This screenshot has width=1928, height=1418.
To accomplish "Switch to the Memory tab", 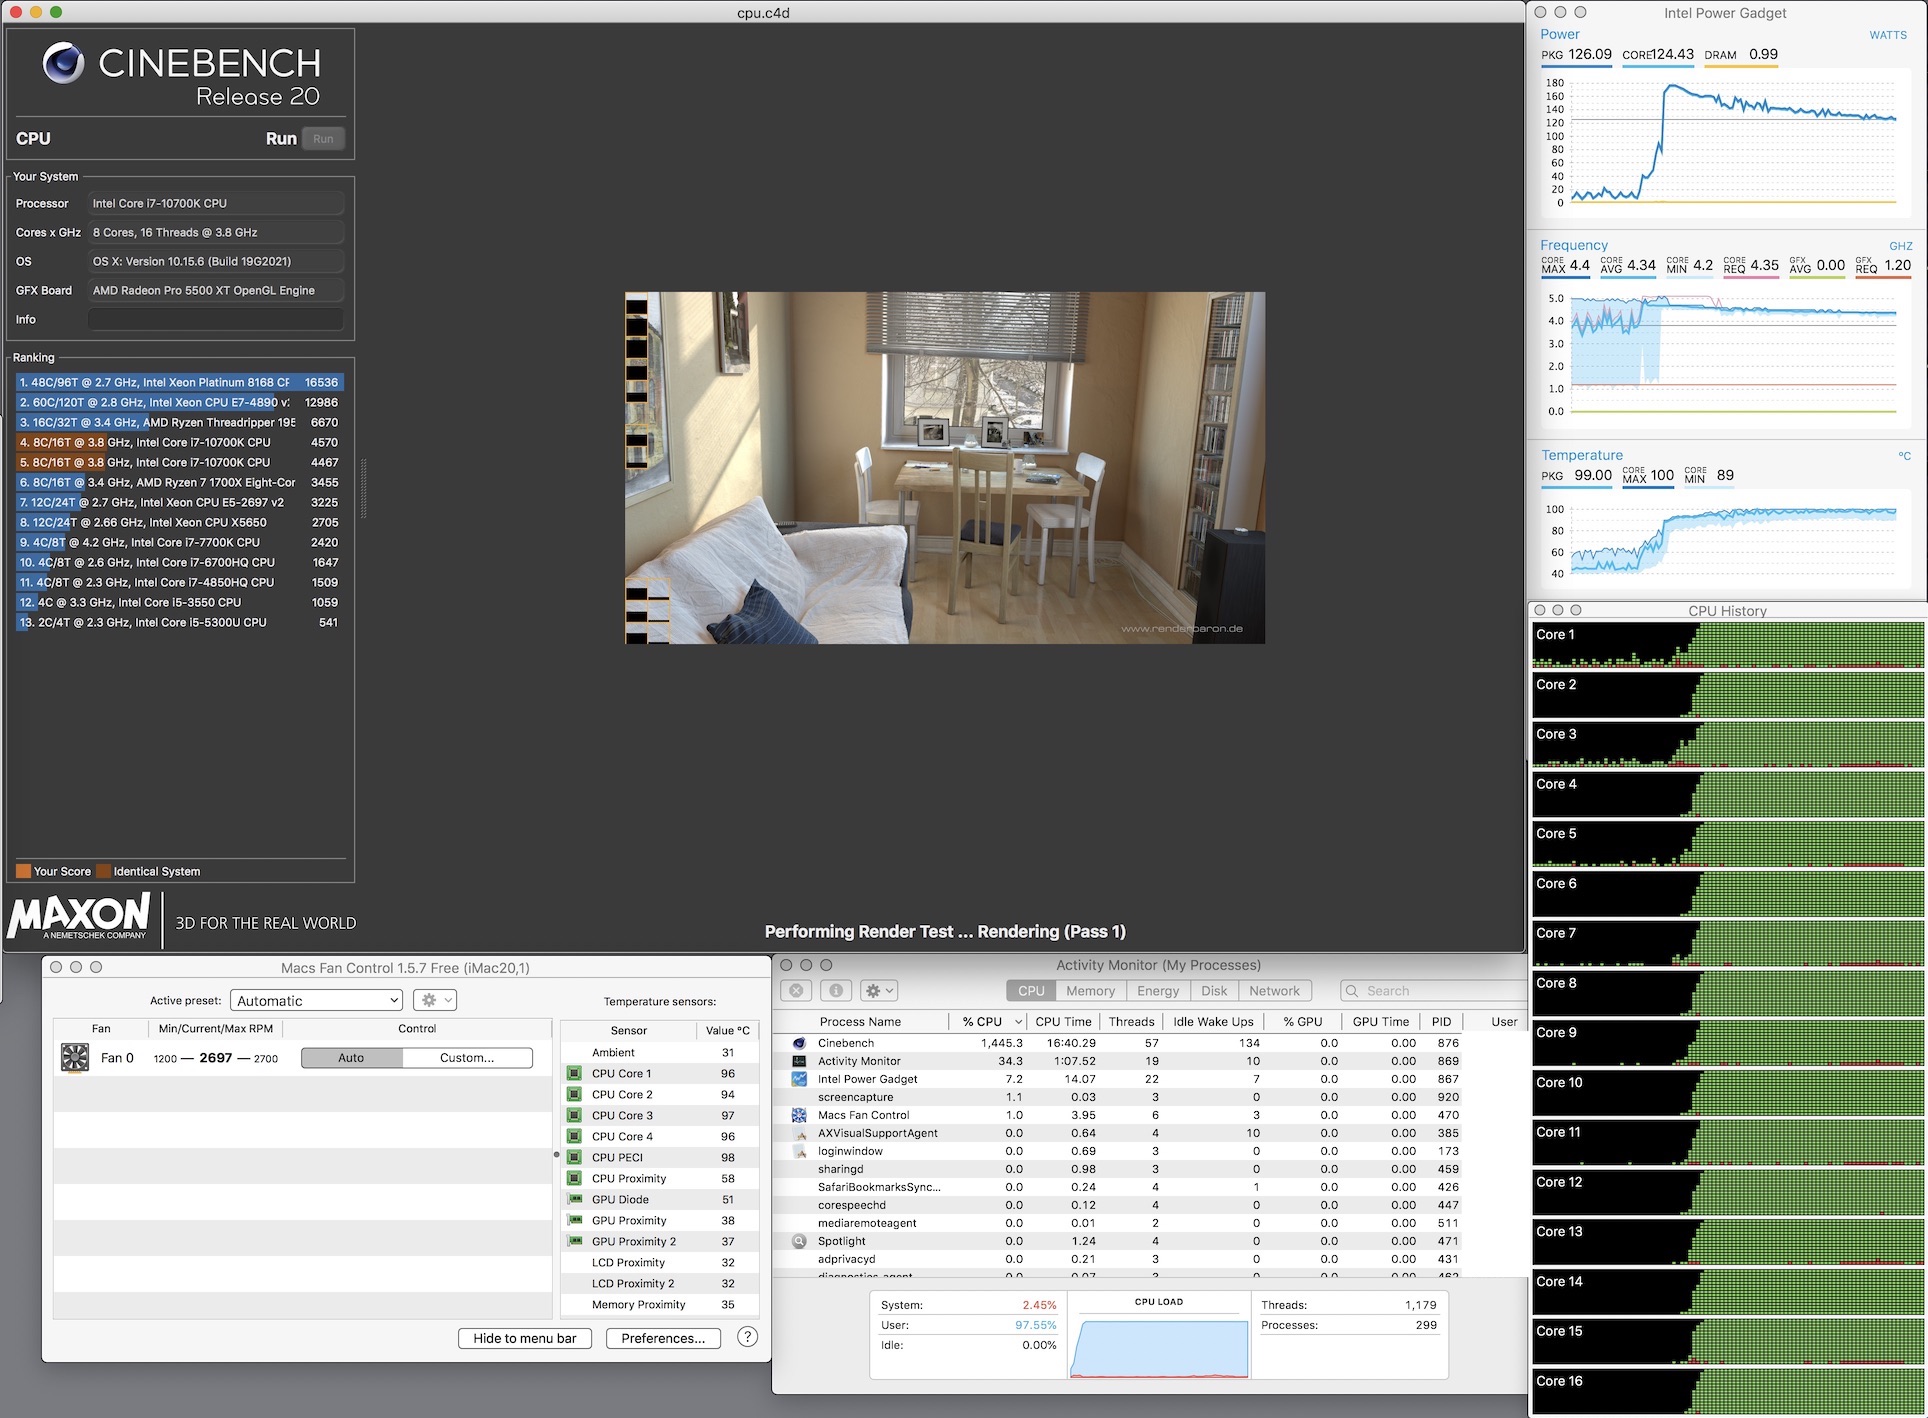I will pos(1090,990).
